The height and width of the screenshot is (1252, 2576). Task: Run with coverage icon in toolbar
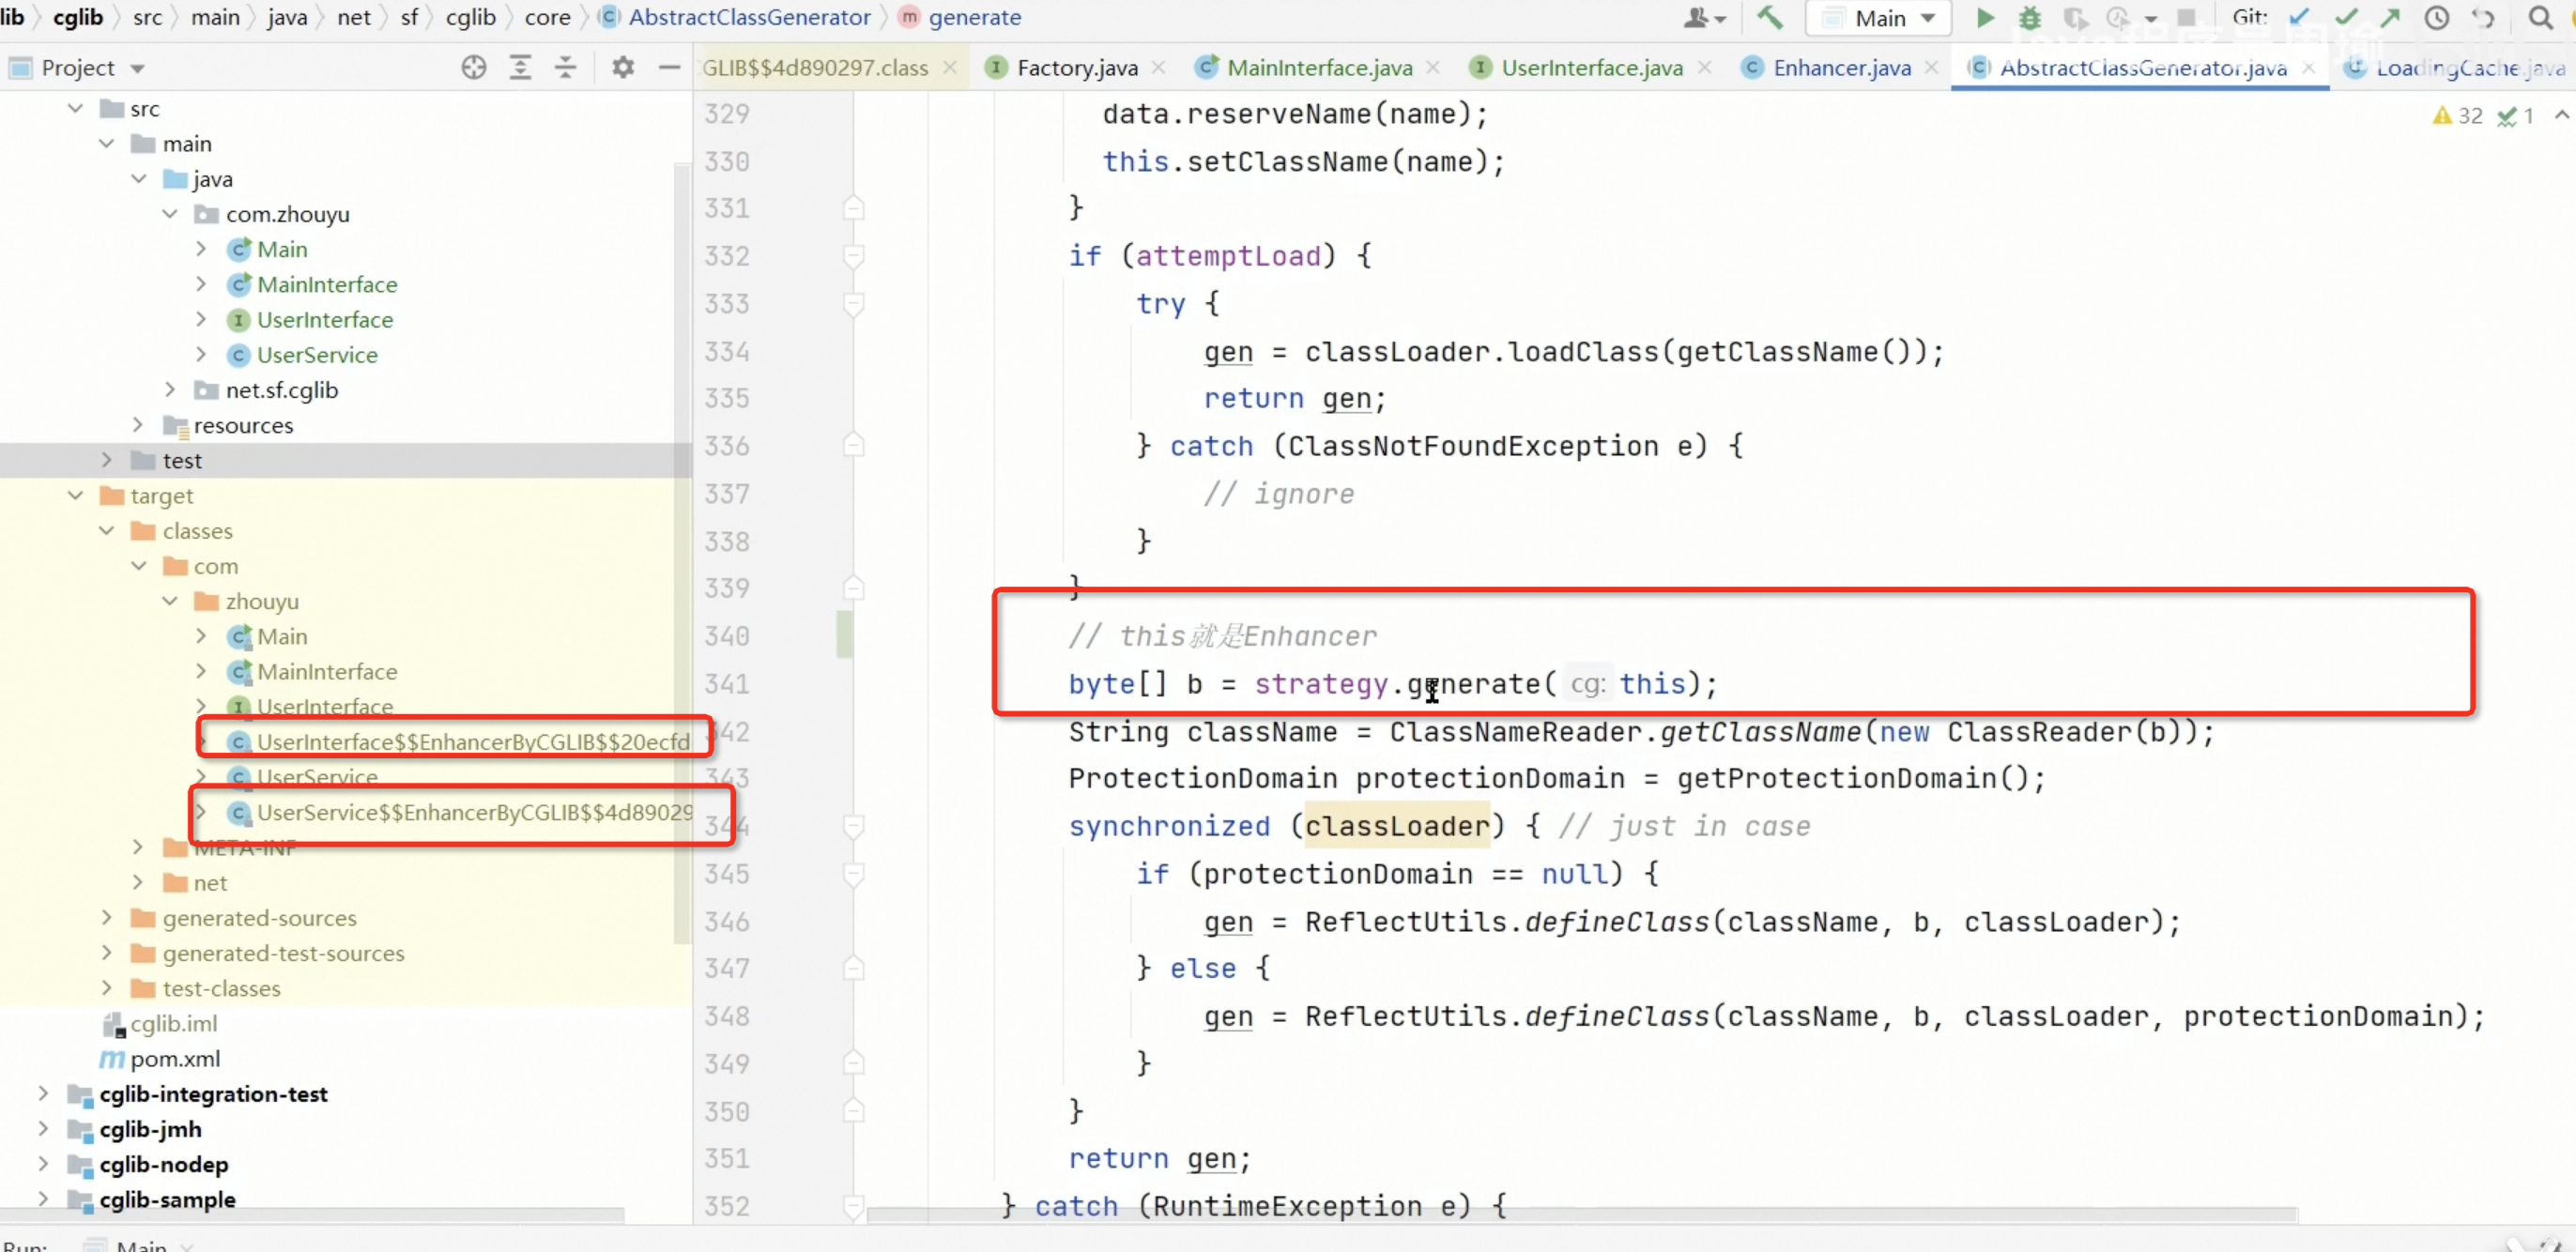coord(2076,18)
